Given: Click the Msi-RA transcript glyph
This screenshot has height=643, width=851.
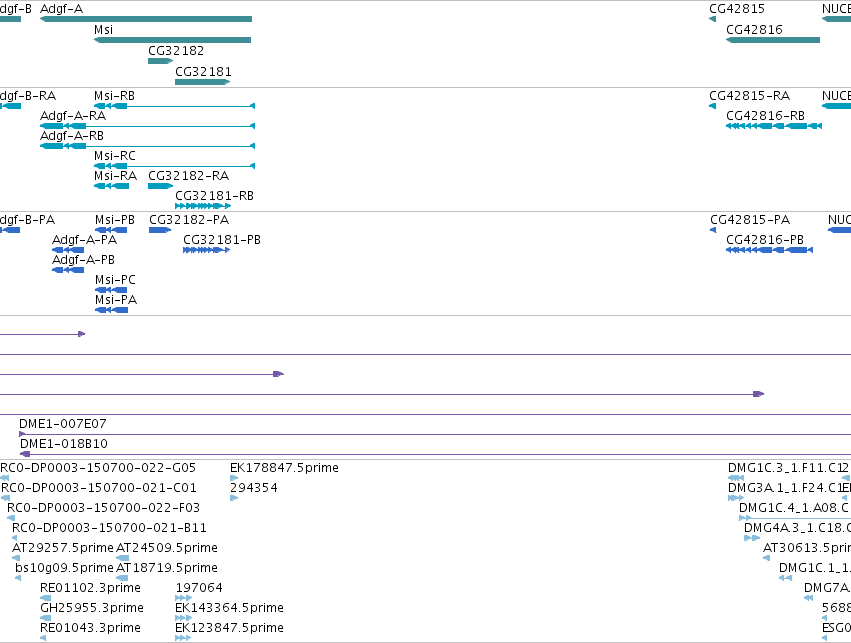Looking at the screenshot, I should tap(111, 186).
